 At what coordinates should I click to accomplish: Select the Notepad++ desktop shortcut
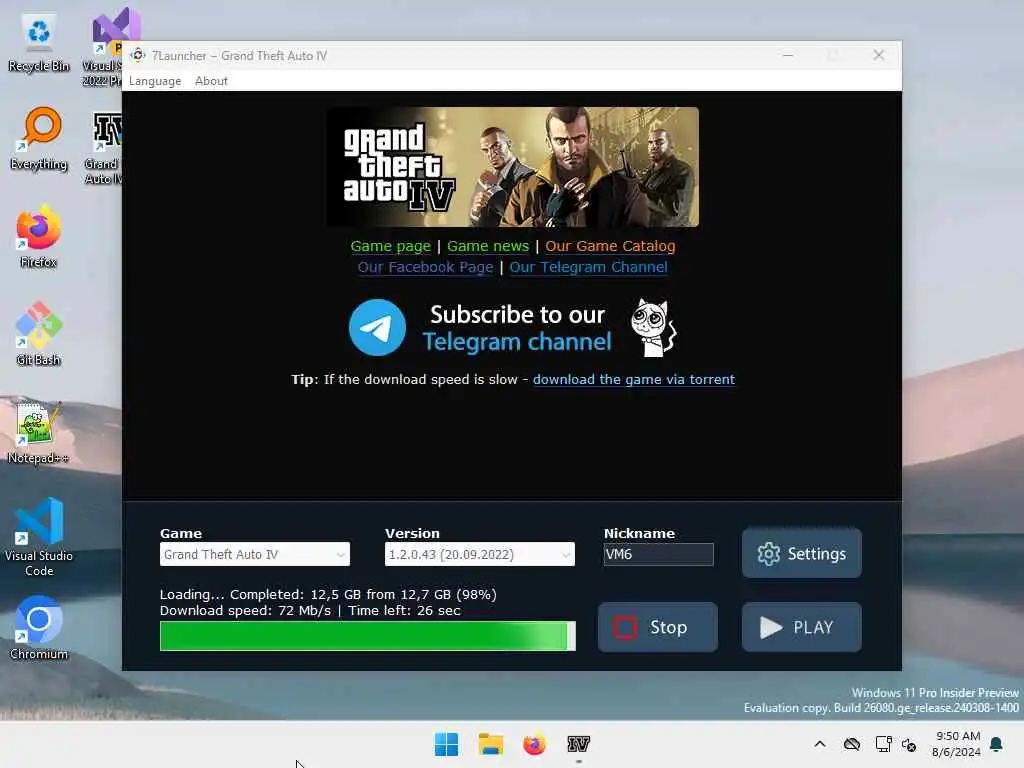pos(39,432)
